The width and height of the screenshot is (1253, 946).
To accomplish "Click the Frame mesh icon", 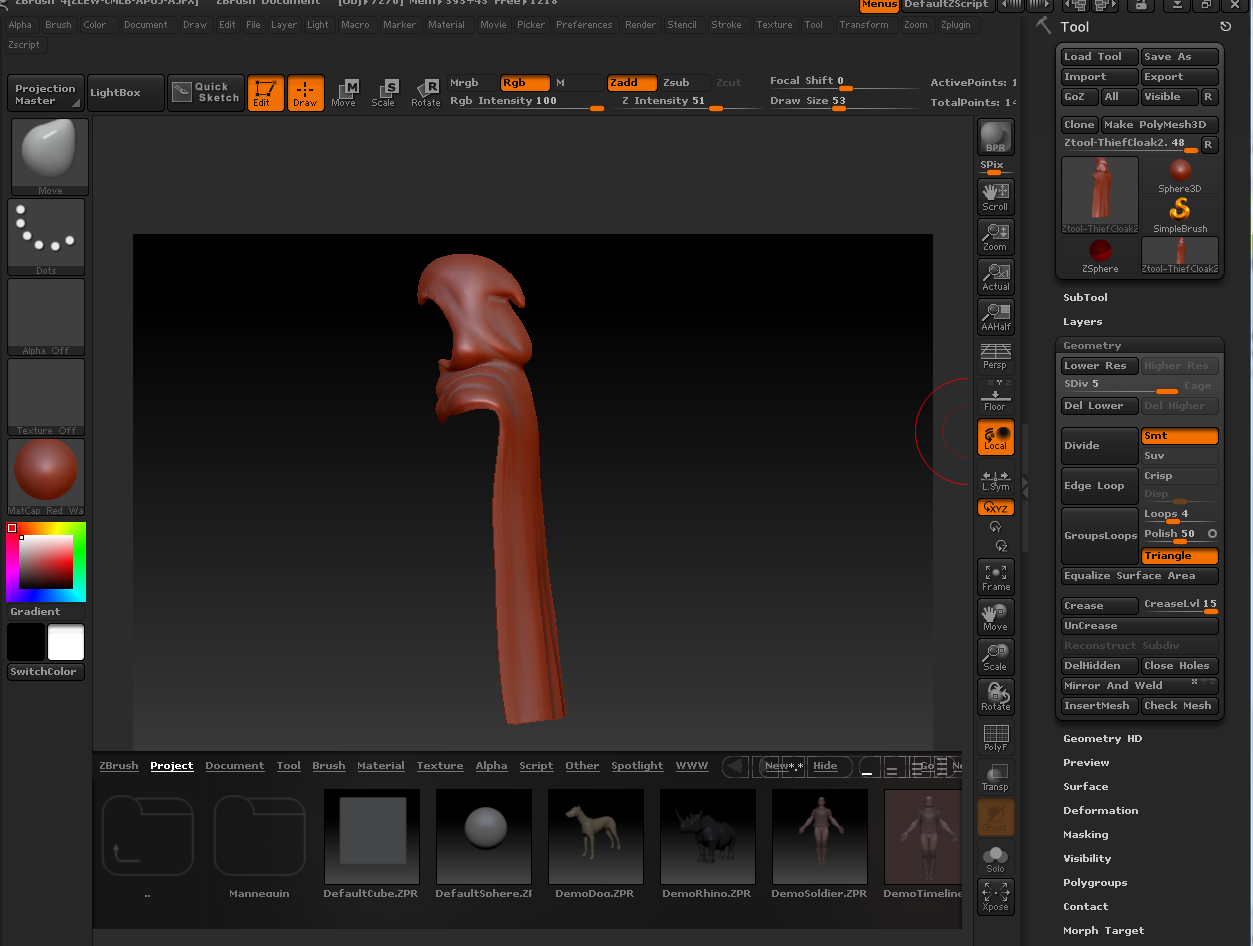I will pos(995,577).
